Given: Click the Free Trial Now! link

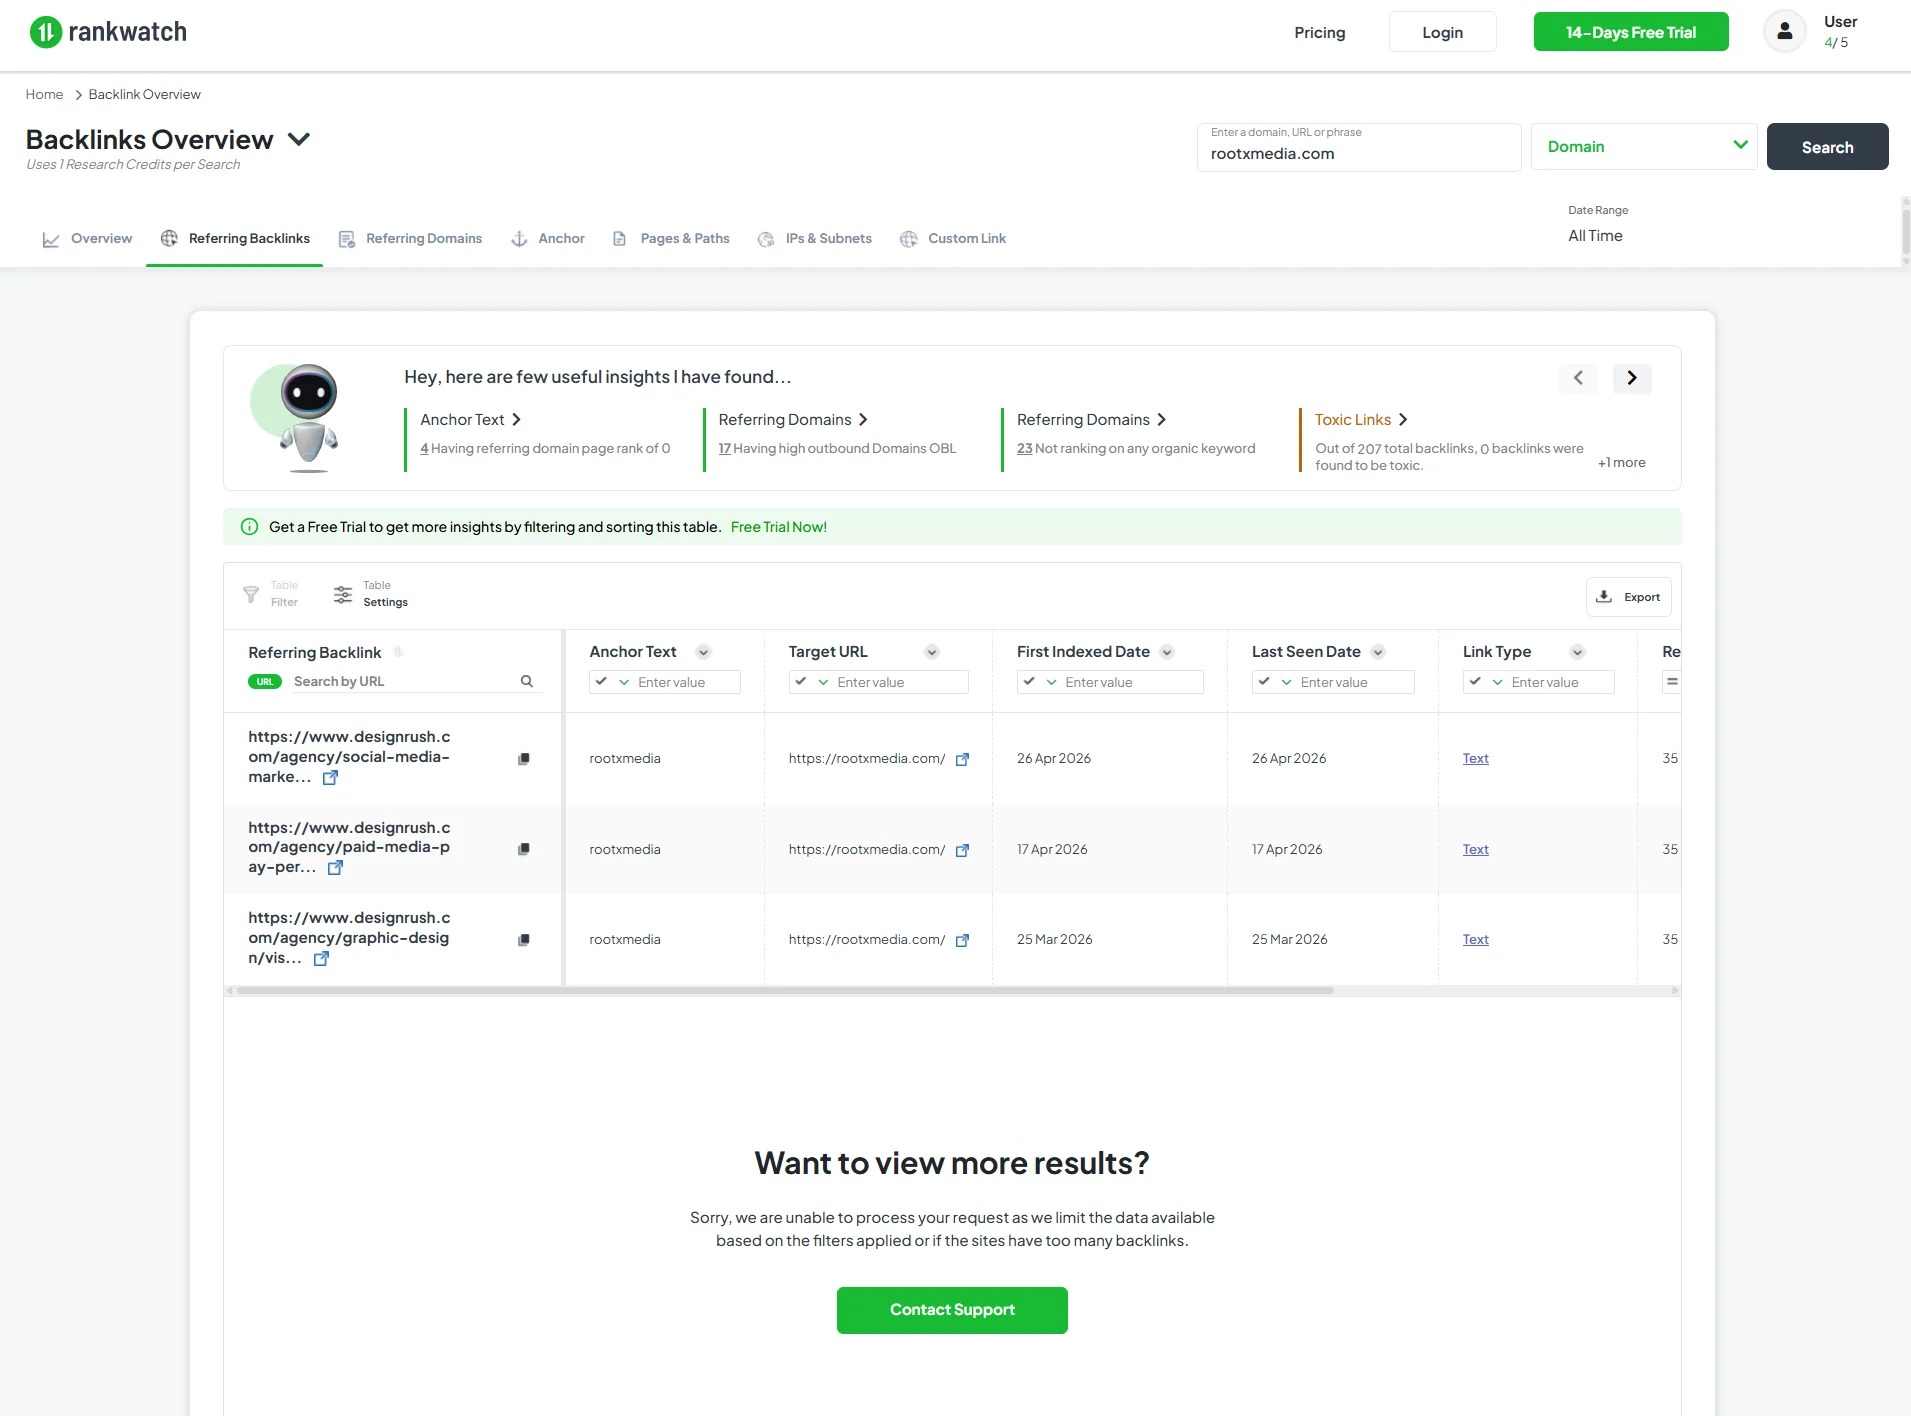Looking at the screenshot, I should [x=779, y=527].
